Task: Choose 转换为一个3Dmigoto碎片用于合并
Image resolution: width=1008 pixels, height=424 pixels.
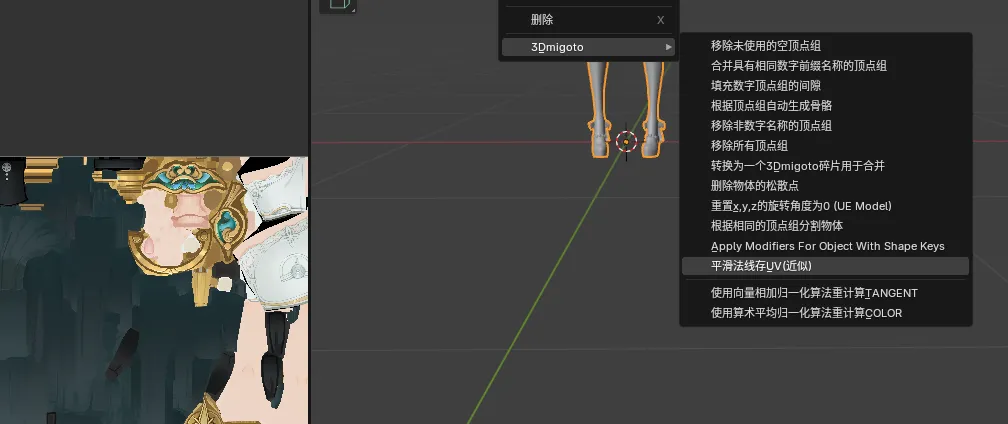Action: click(825, 166)
